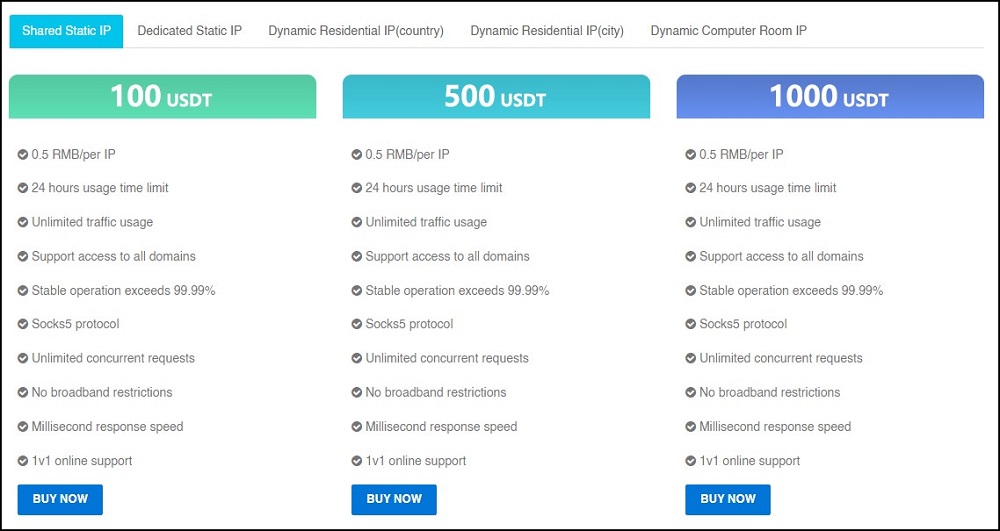Click checkmark next to Stable operation exceeds 99.99% in 100 USDT plan
This screenshot has height=531, width=1000.
(x=22, y=291)
